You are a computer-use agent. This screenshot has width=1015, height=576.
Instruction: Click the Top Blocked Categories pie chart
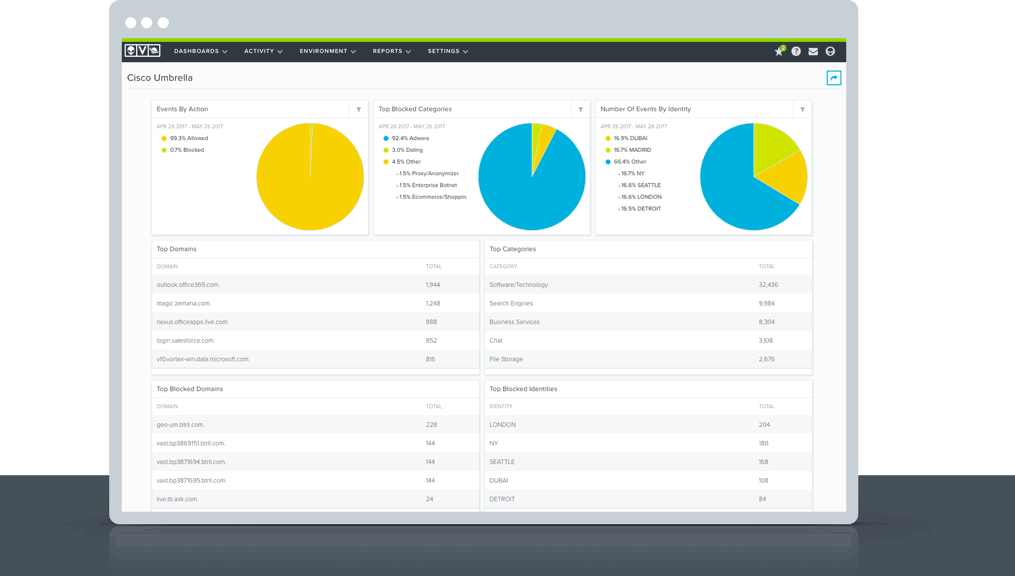pos(532,177)
